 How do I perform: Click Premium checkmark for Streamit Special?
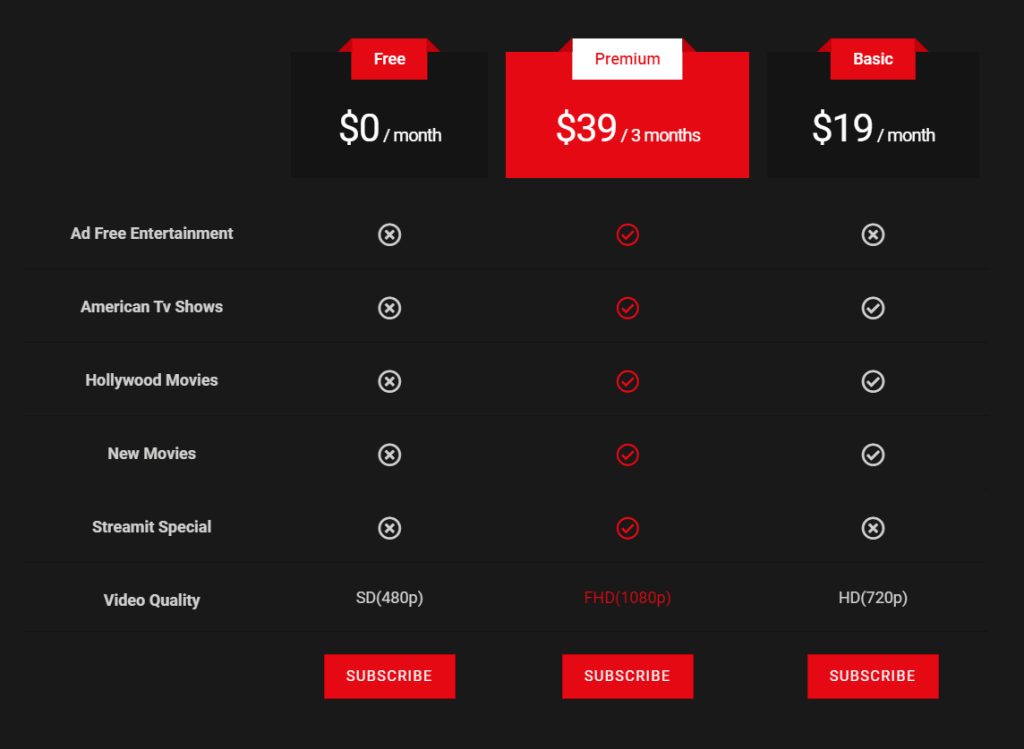(x=627, y=528)
